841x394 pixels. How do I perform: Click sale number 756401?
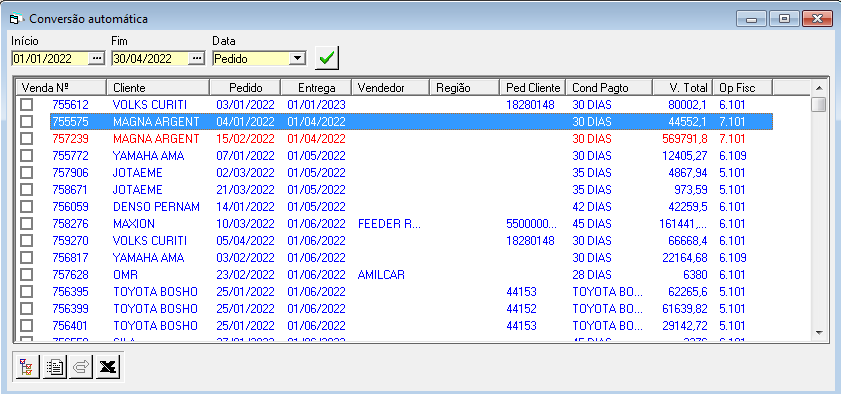point(70,326)
